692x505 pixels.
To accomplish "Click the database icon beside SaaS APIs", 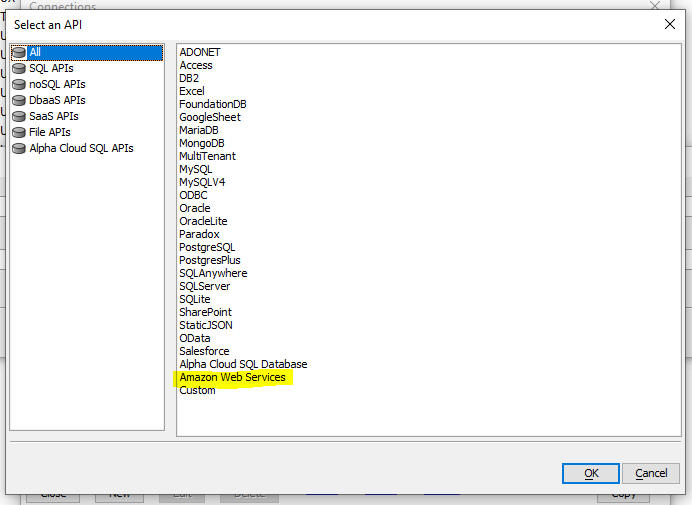I will [x=19, y=116].
